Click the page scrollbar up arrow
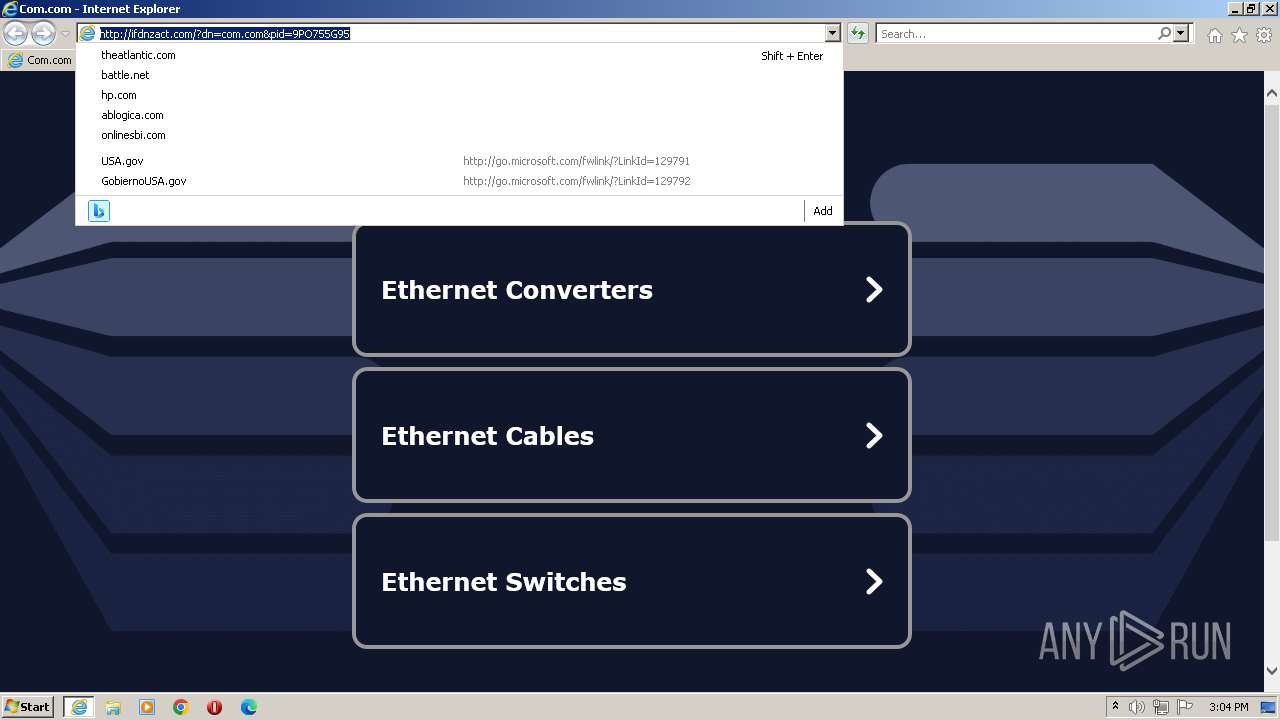Screen dimensions: 1280x720 [1272, 93]
